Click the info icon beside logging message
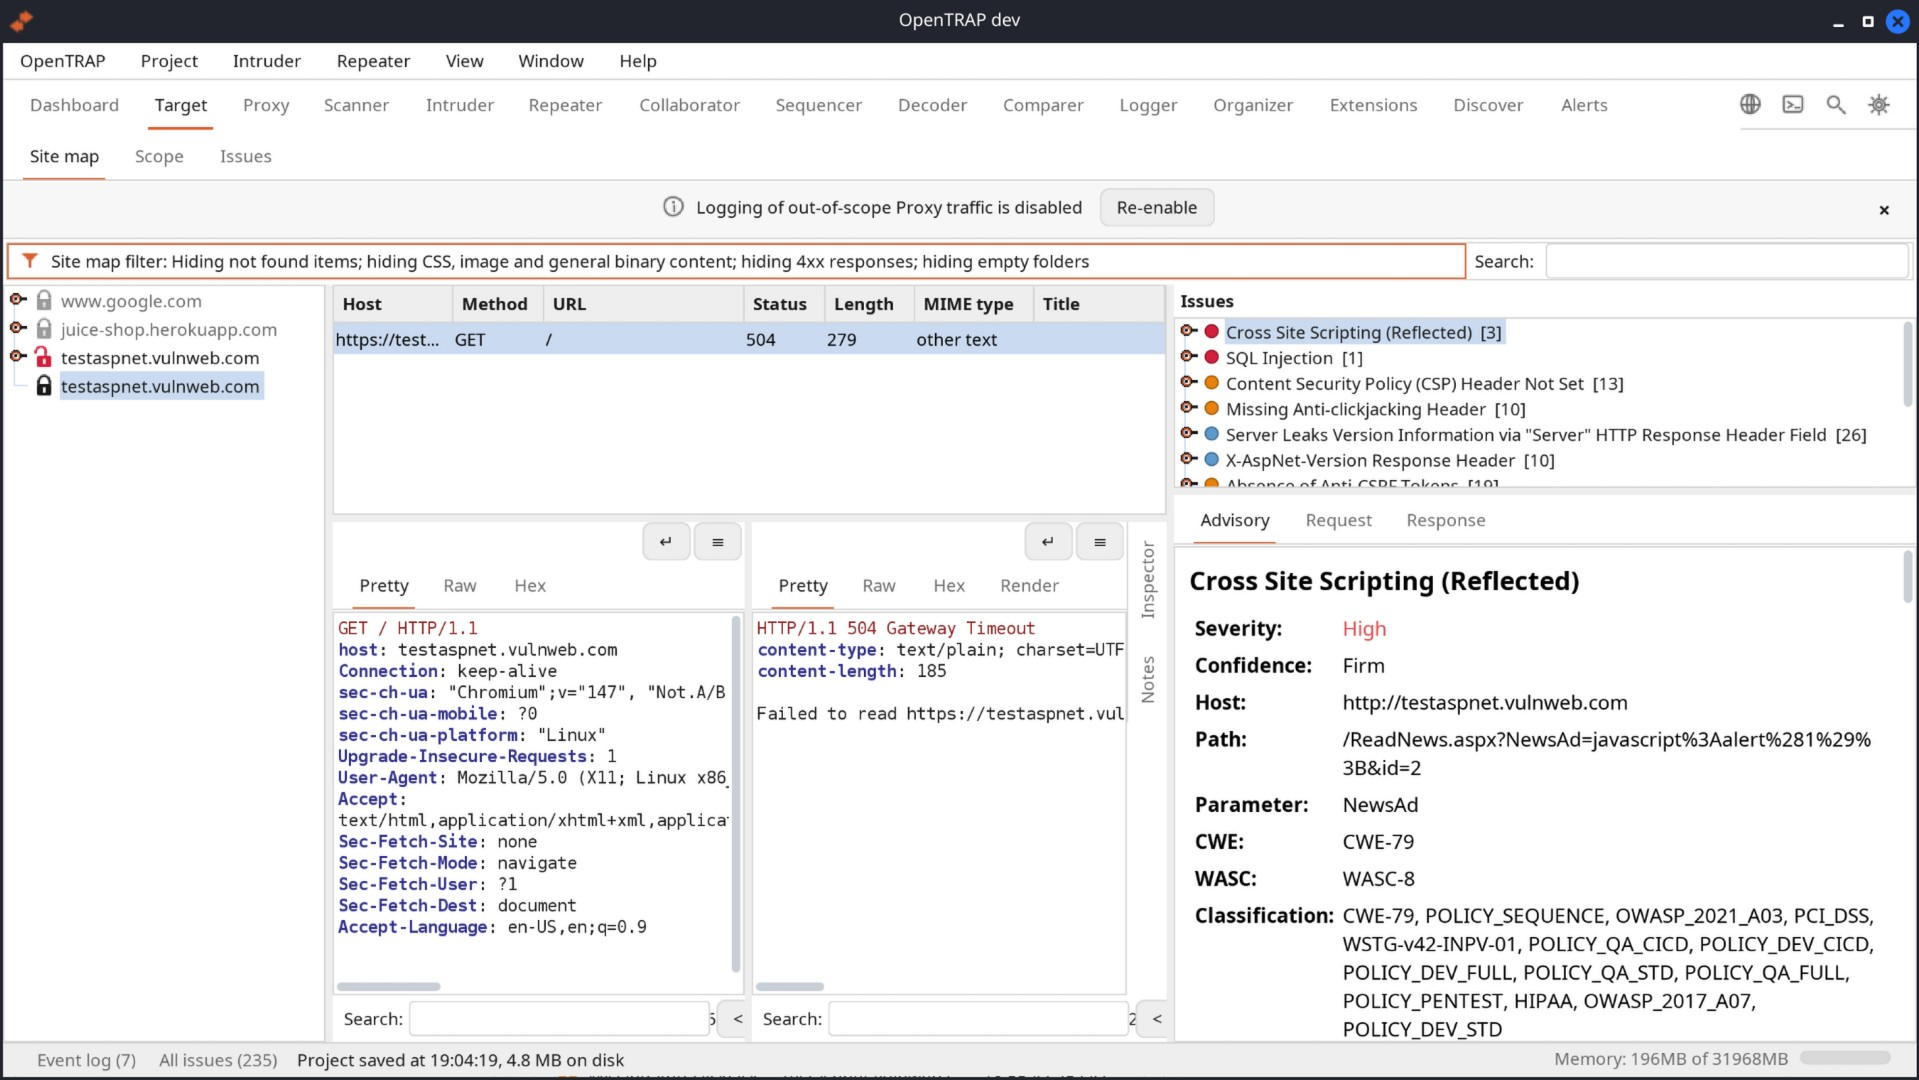 673,207
